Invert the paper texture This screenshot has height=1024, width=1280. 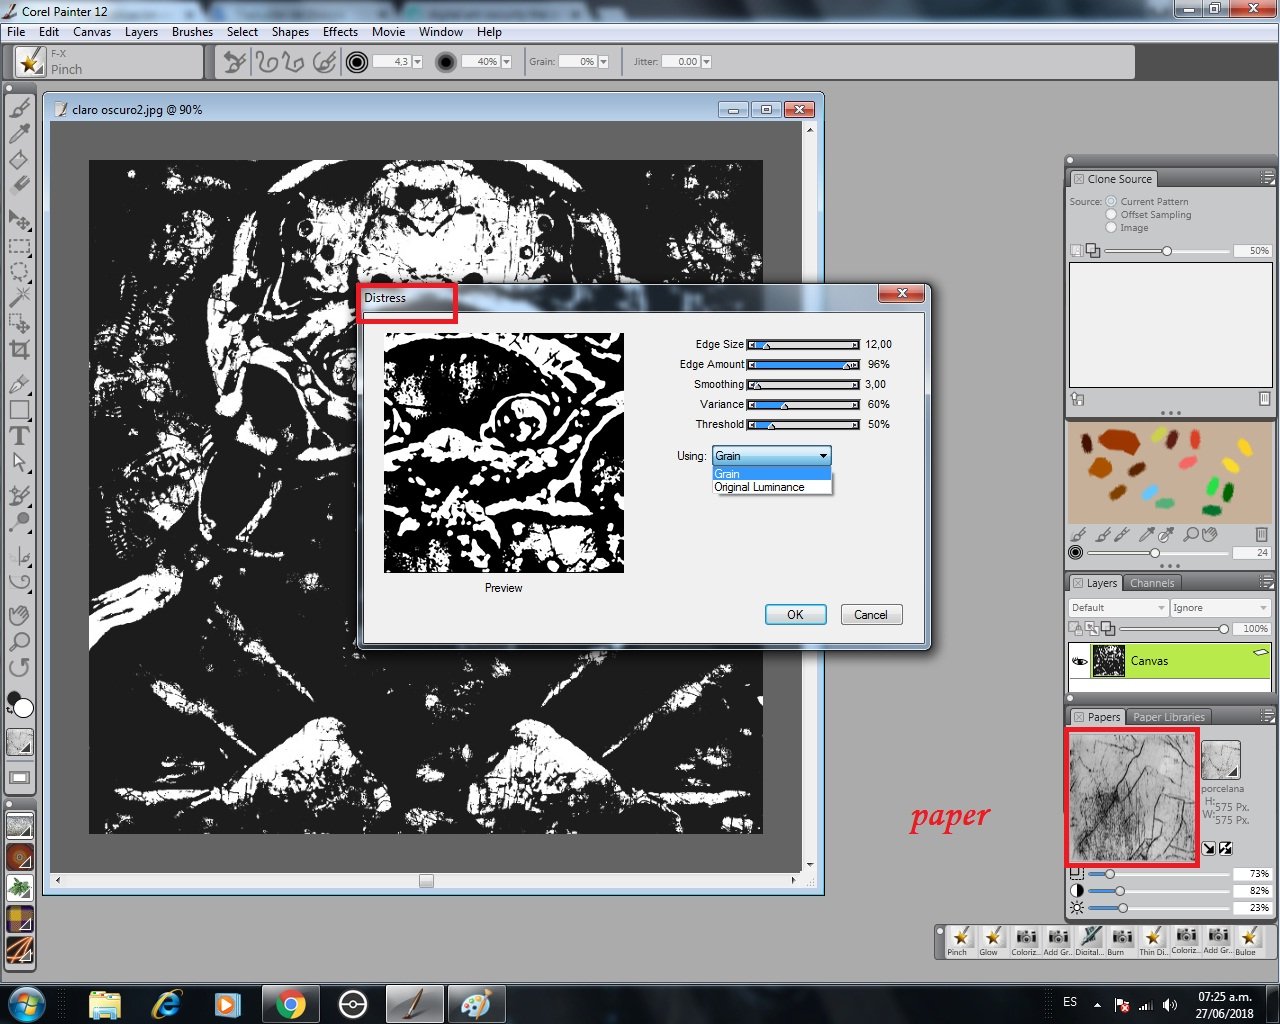tap(1226, 848)
